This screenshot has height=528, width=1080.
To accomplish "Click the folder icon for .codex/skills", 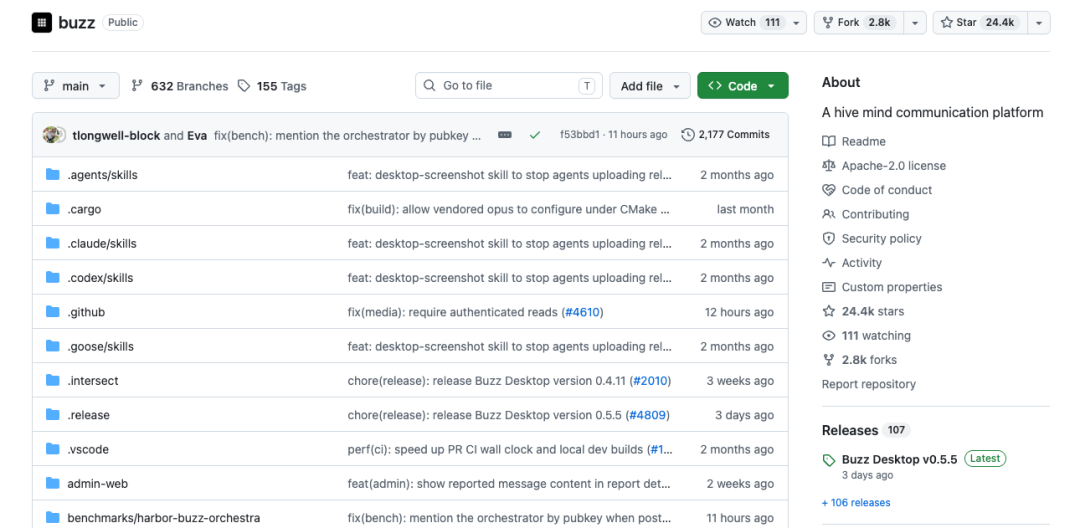I will (52, 277).
